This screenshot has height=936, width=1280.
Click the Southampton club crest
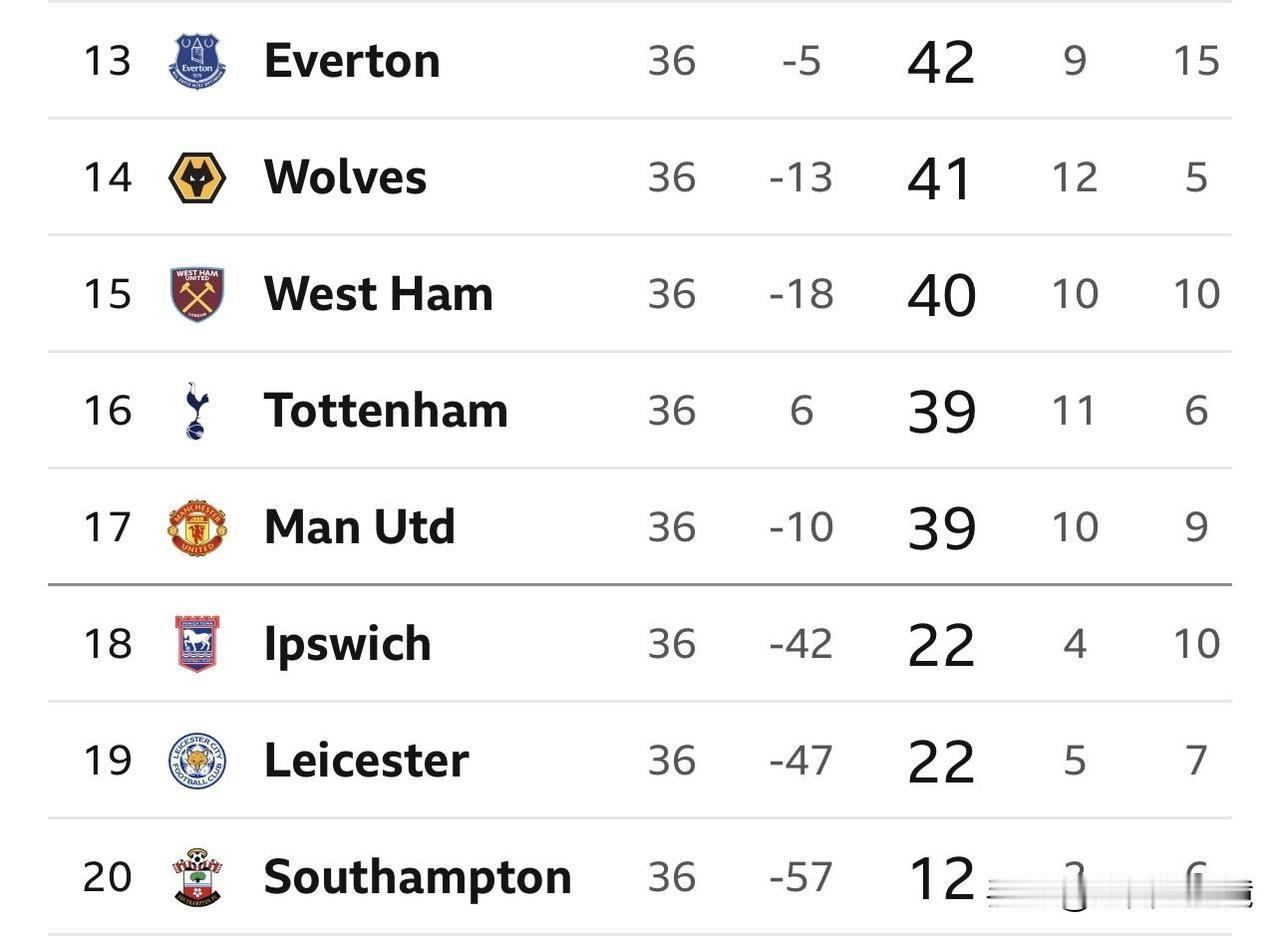click(x=197, y=877)
